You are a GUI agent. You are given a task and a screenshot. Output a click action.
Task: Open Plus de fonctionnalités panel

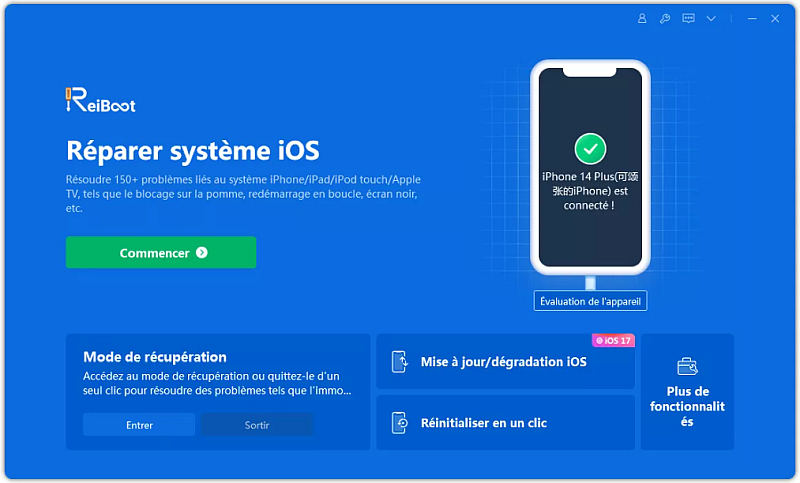pyautogui.click(x=687, y=406)
